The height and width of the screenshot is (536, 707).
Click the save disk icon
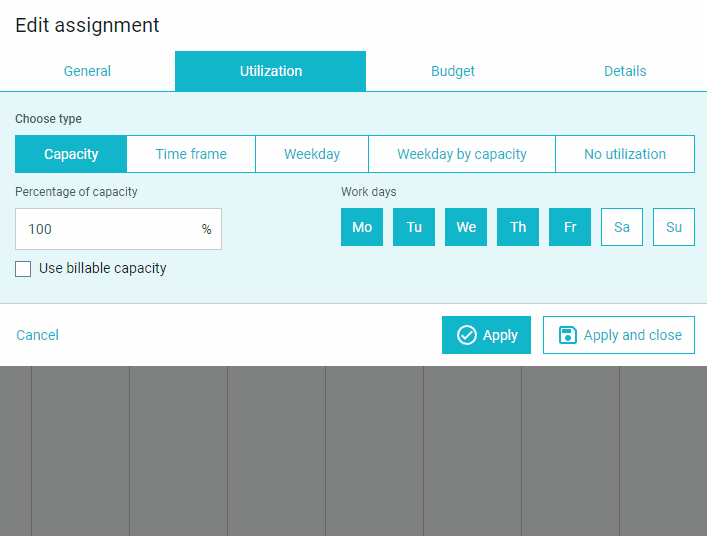[x=568, y=335]
